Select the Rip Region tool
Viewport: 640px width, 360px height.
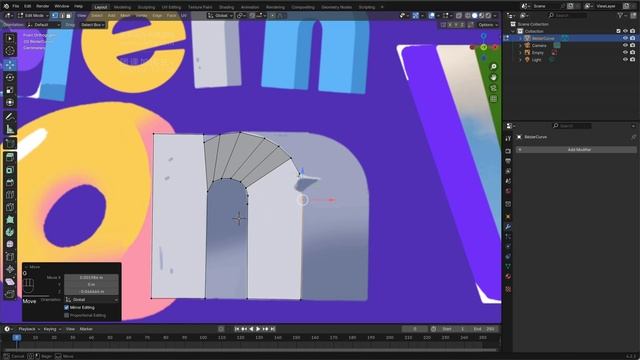click(10, 294)
